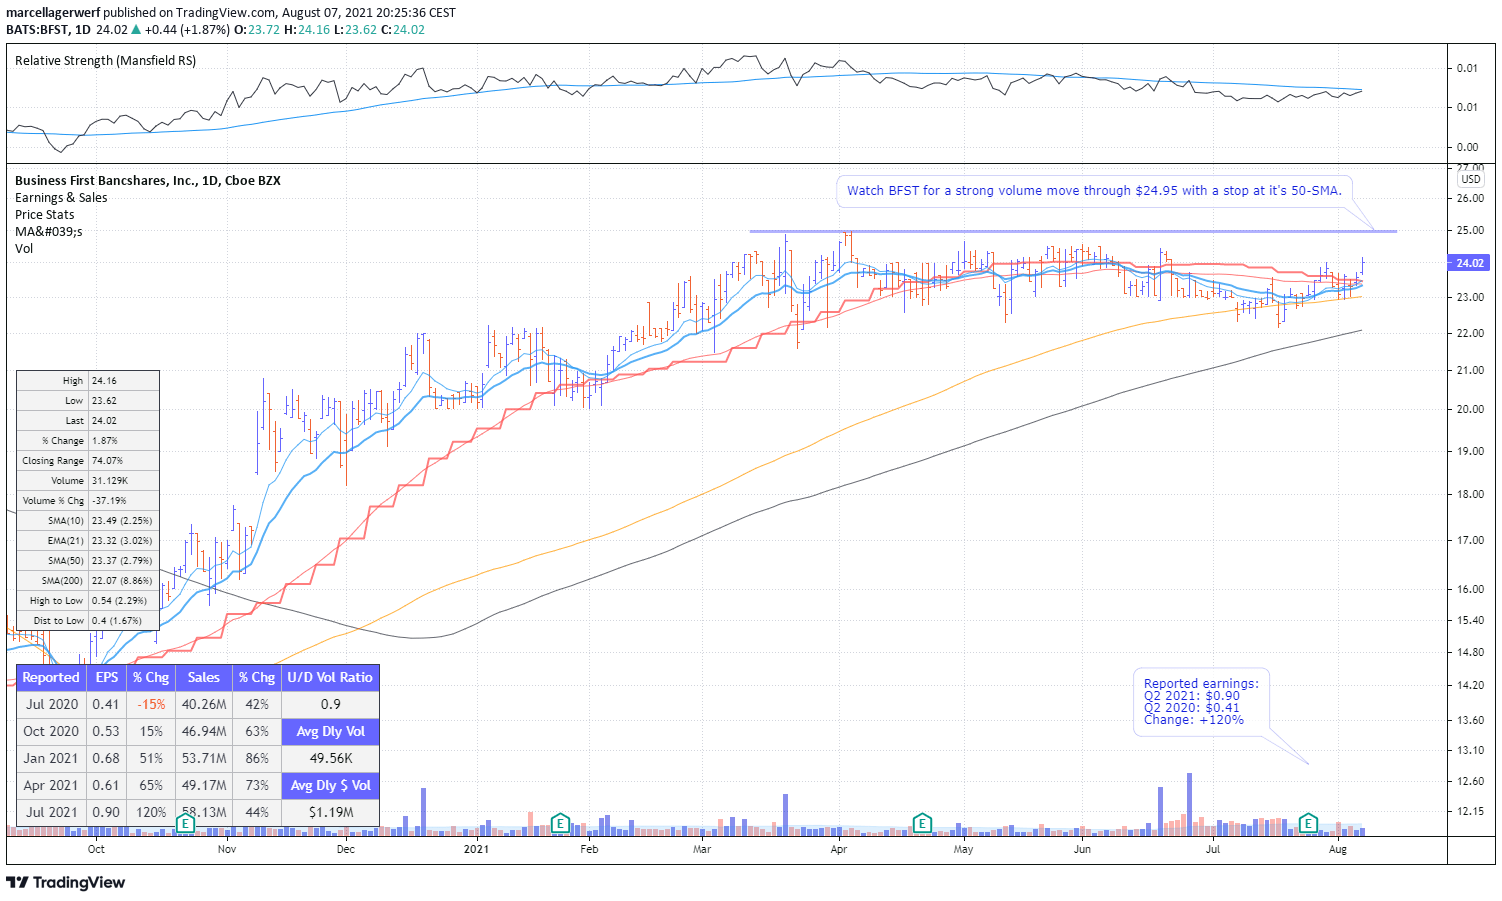Viewport: 1502px width, 901px height.
Task: Click the 'Jul 2020' row in earnings table
Action: click(x=149, y=705)
